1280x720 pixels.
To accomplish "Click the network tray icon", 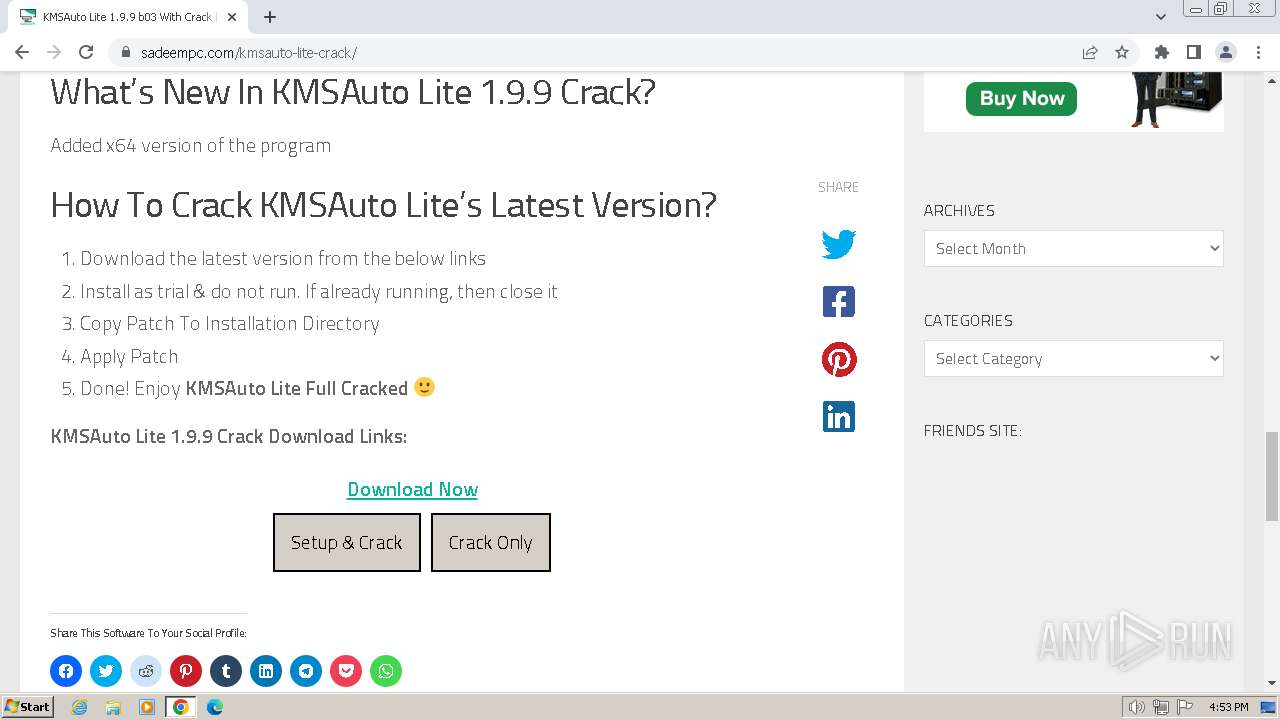I will coord(1161,707).
